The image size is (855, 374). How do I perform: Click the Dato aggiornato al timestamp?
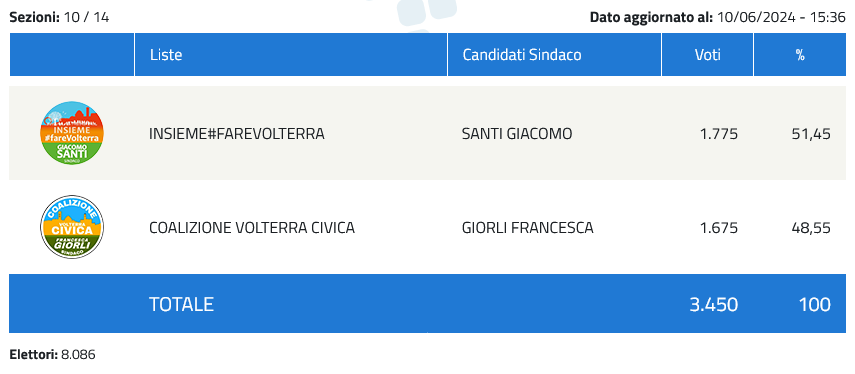tap(718, 17)
